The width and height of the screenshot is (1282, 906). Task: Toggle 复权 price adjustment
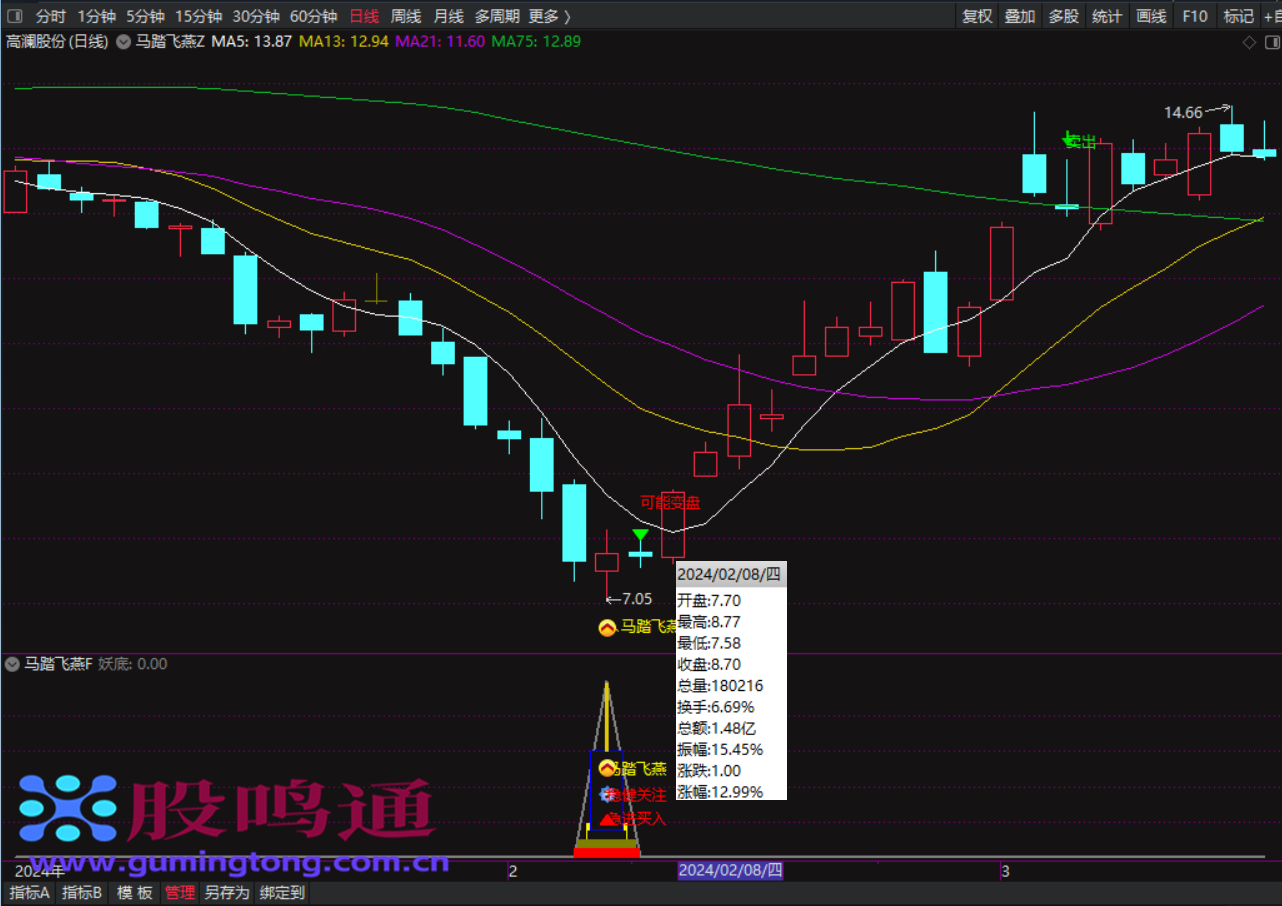[976, 16]
